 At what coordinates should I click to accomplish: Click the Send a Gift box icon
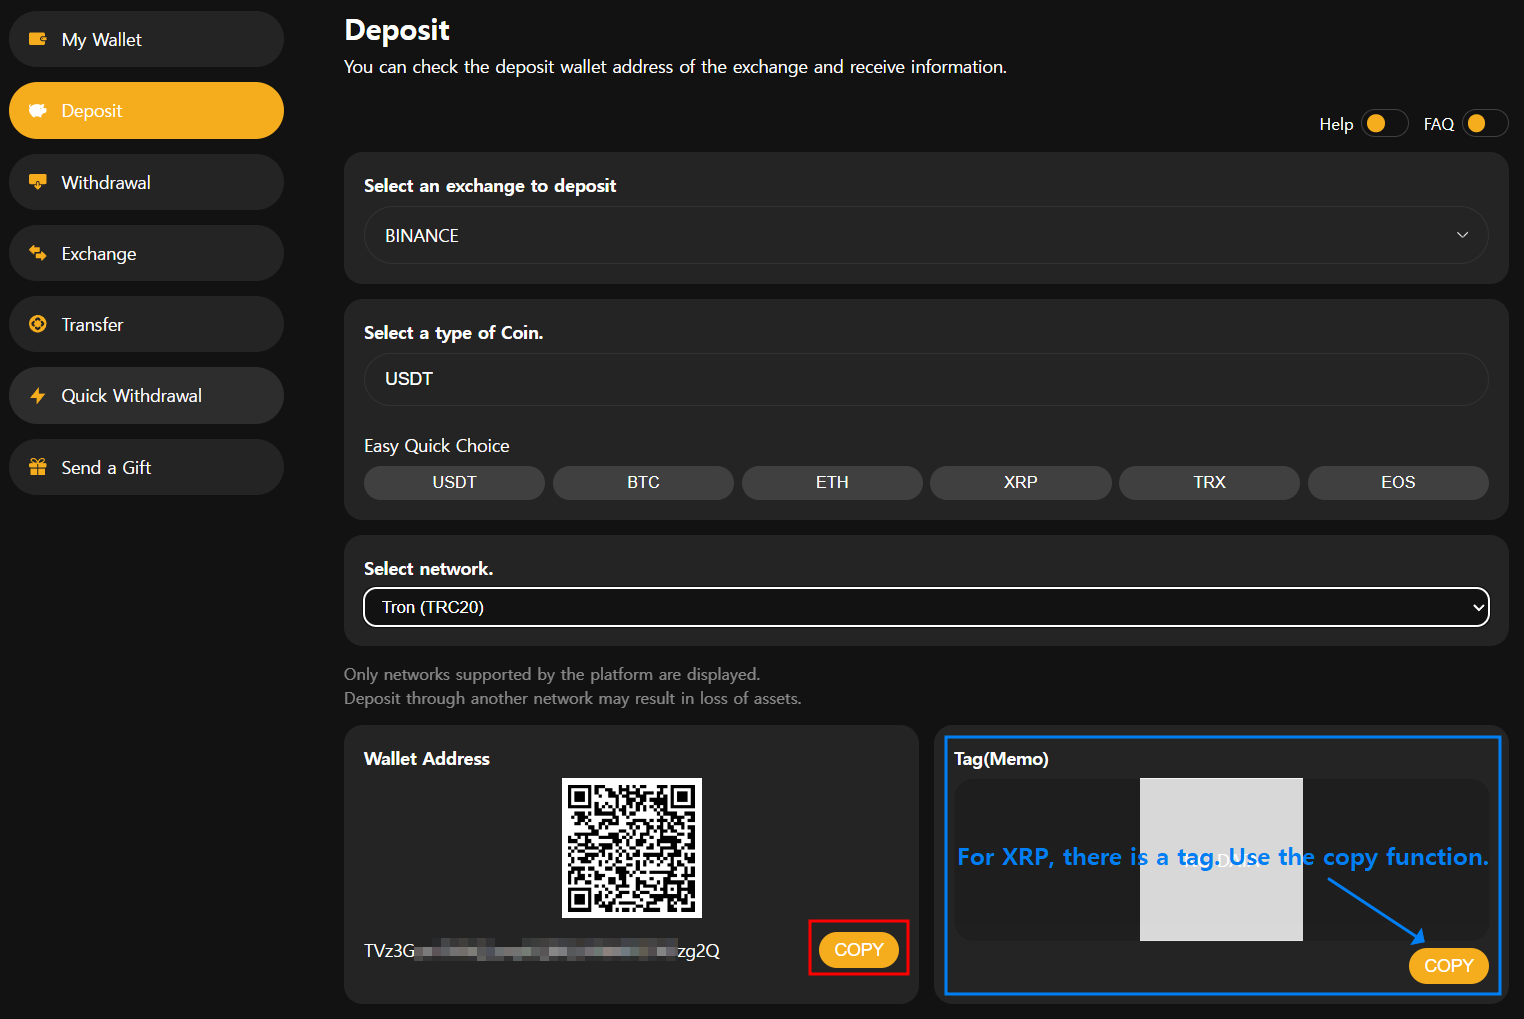(38, 467)
